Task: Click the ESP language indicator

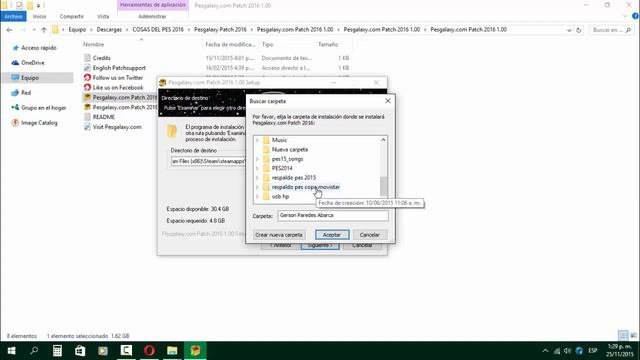Action: (593, 351)
